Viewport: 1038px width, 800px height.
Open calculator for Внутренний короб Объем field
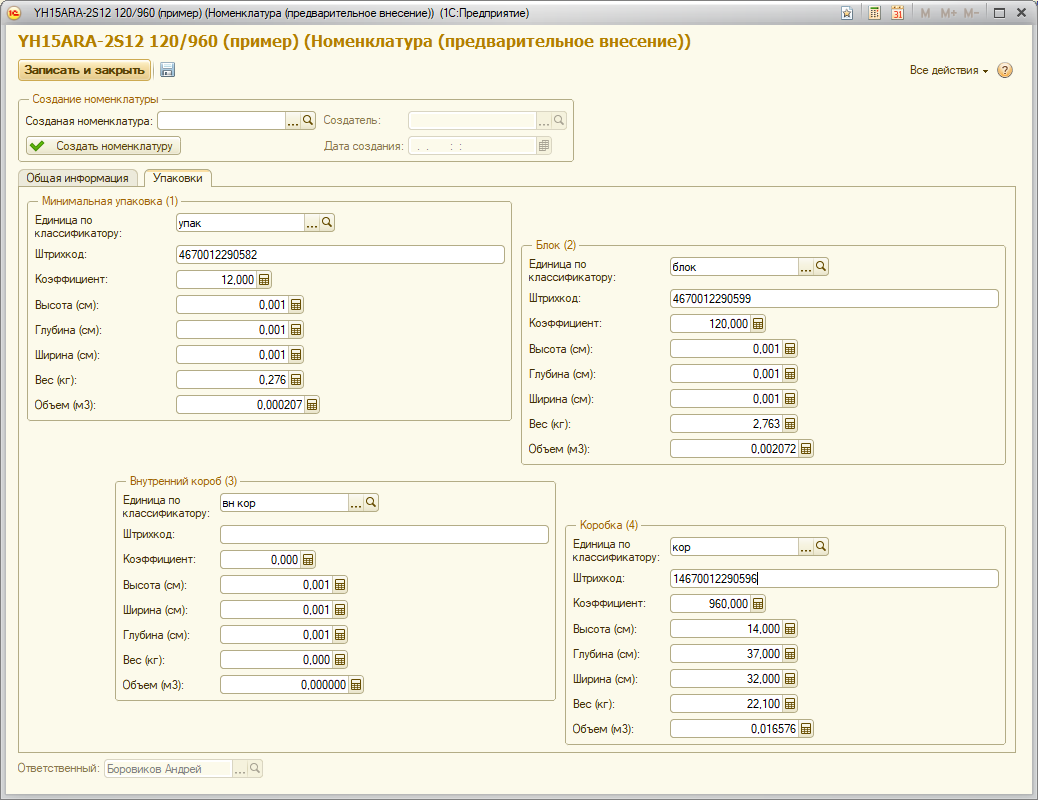pyautogui.click(x=356, y=685)
